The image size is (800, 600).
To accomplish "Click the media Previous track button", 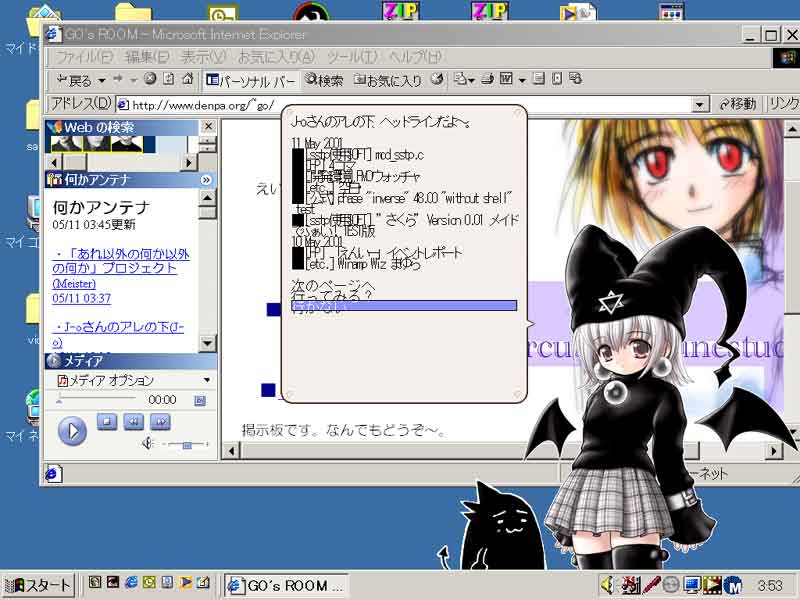I will [x=134, y=422].
